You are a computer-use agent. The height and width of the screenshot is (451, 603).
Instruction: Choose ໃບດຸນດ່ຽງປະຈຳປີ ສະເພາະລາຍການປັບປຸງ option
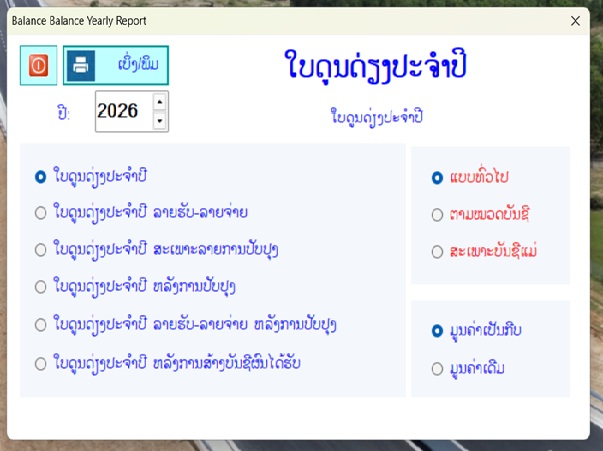pos(41,249)
